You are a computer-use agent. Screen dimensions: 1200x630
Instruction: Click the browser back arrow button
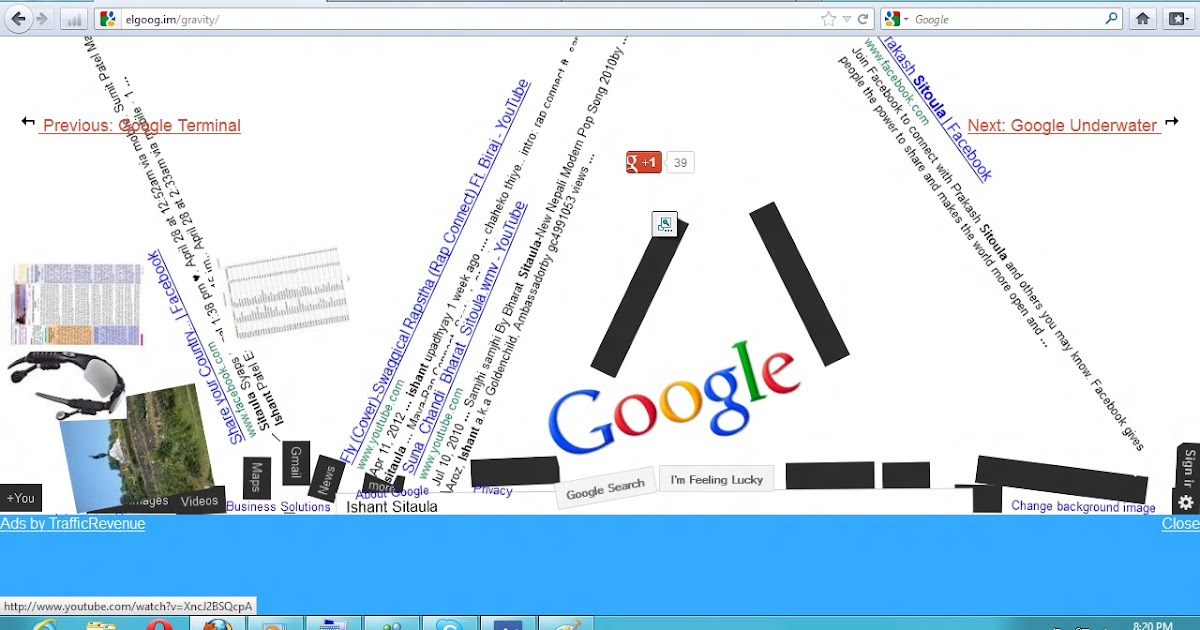(x=18, y=19)
